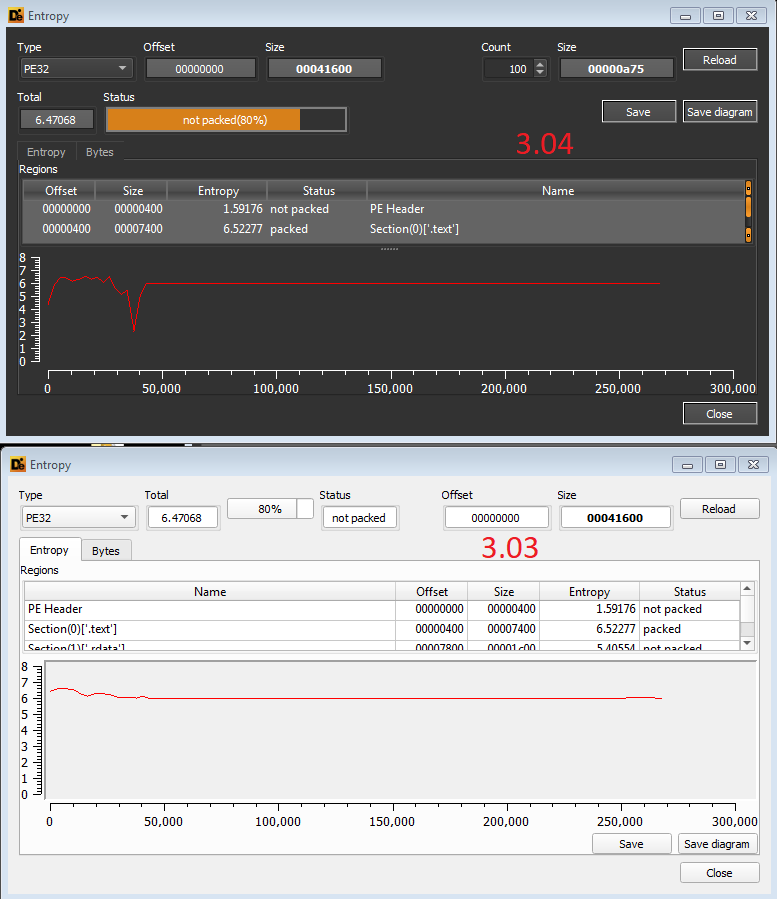Decrease the Count value with down arrow
The width and height of the screenshot is (777, 899).
pyautogui.click(x=540, y=73)
